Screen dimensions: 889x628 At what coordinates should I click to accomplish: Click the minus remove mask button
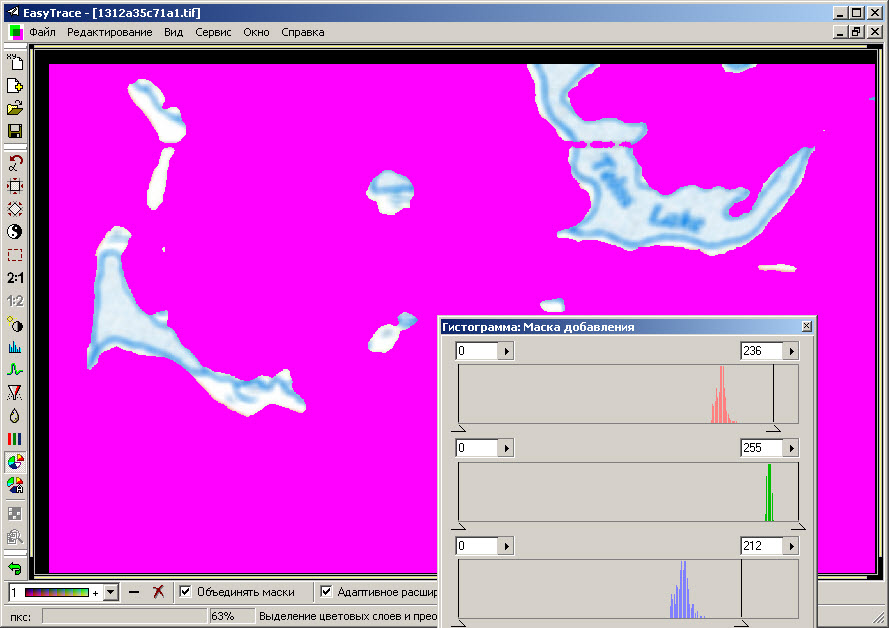tap(134, 592)
